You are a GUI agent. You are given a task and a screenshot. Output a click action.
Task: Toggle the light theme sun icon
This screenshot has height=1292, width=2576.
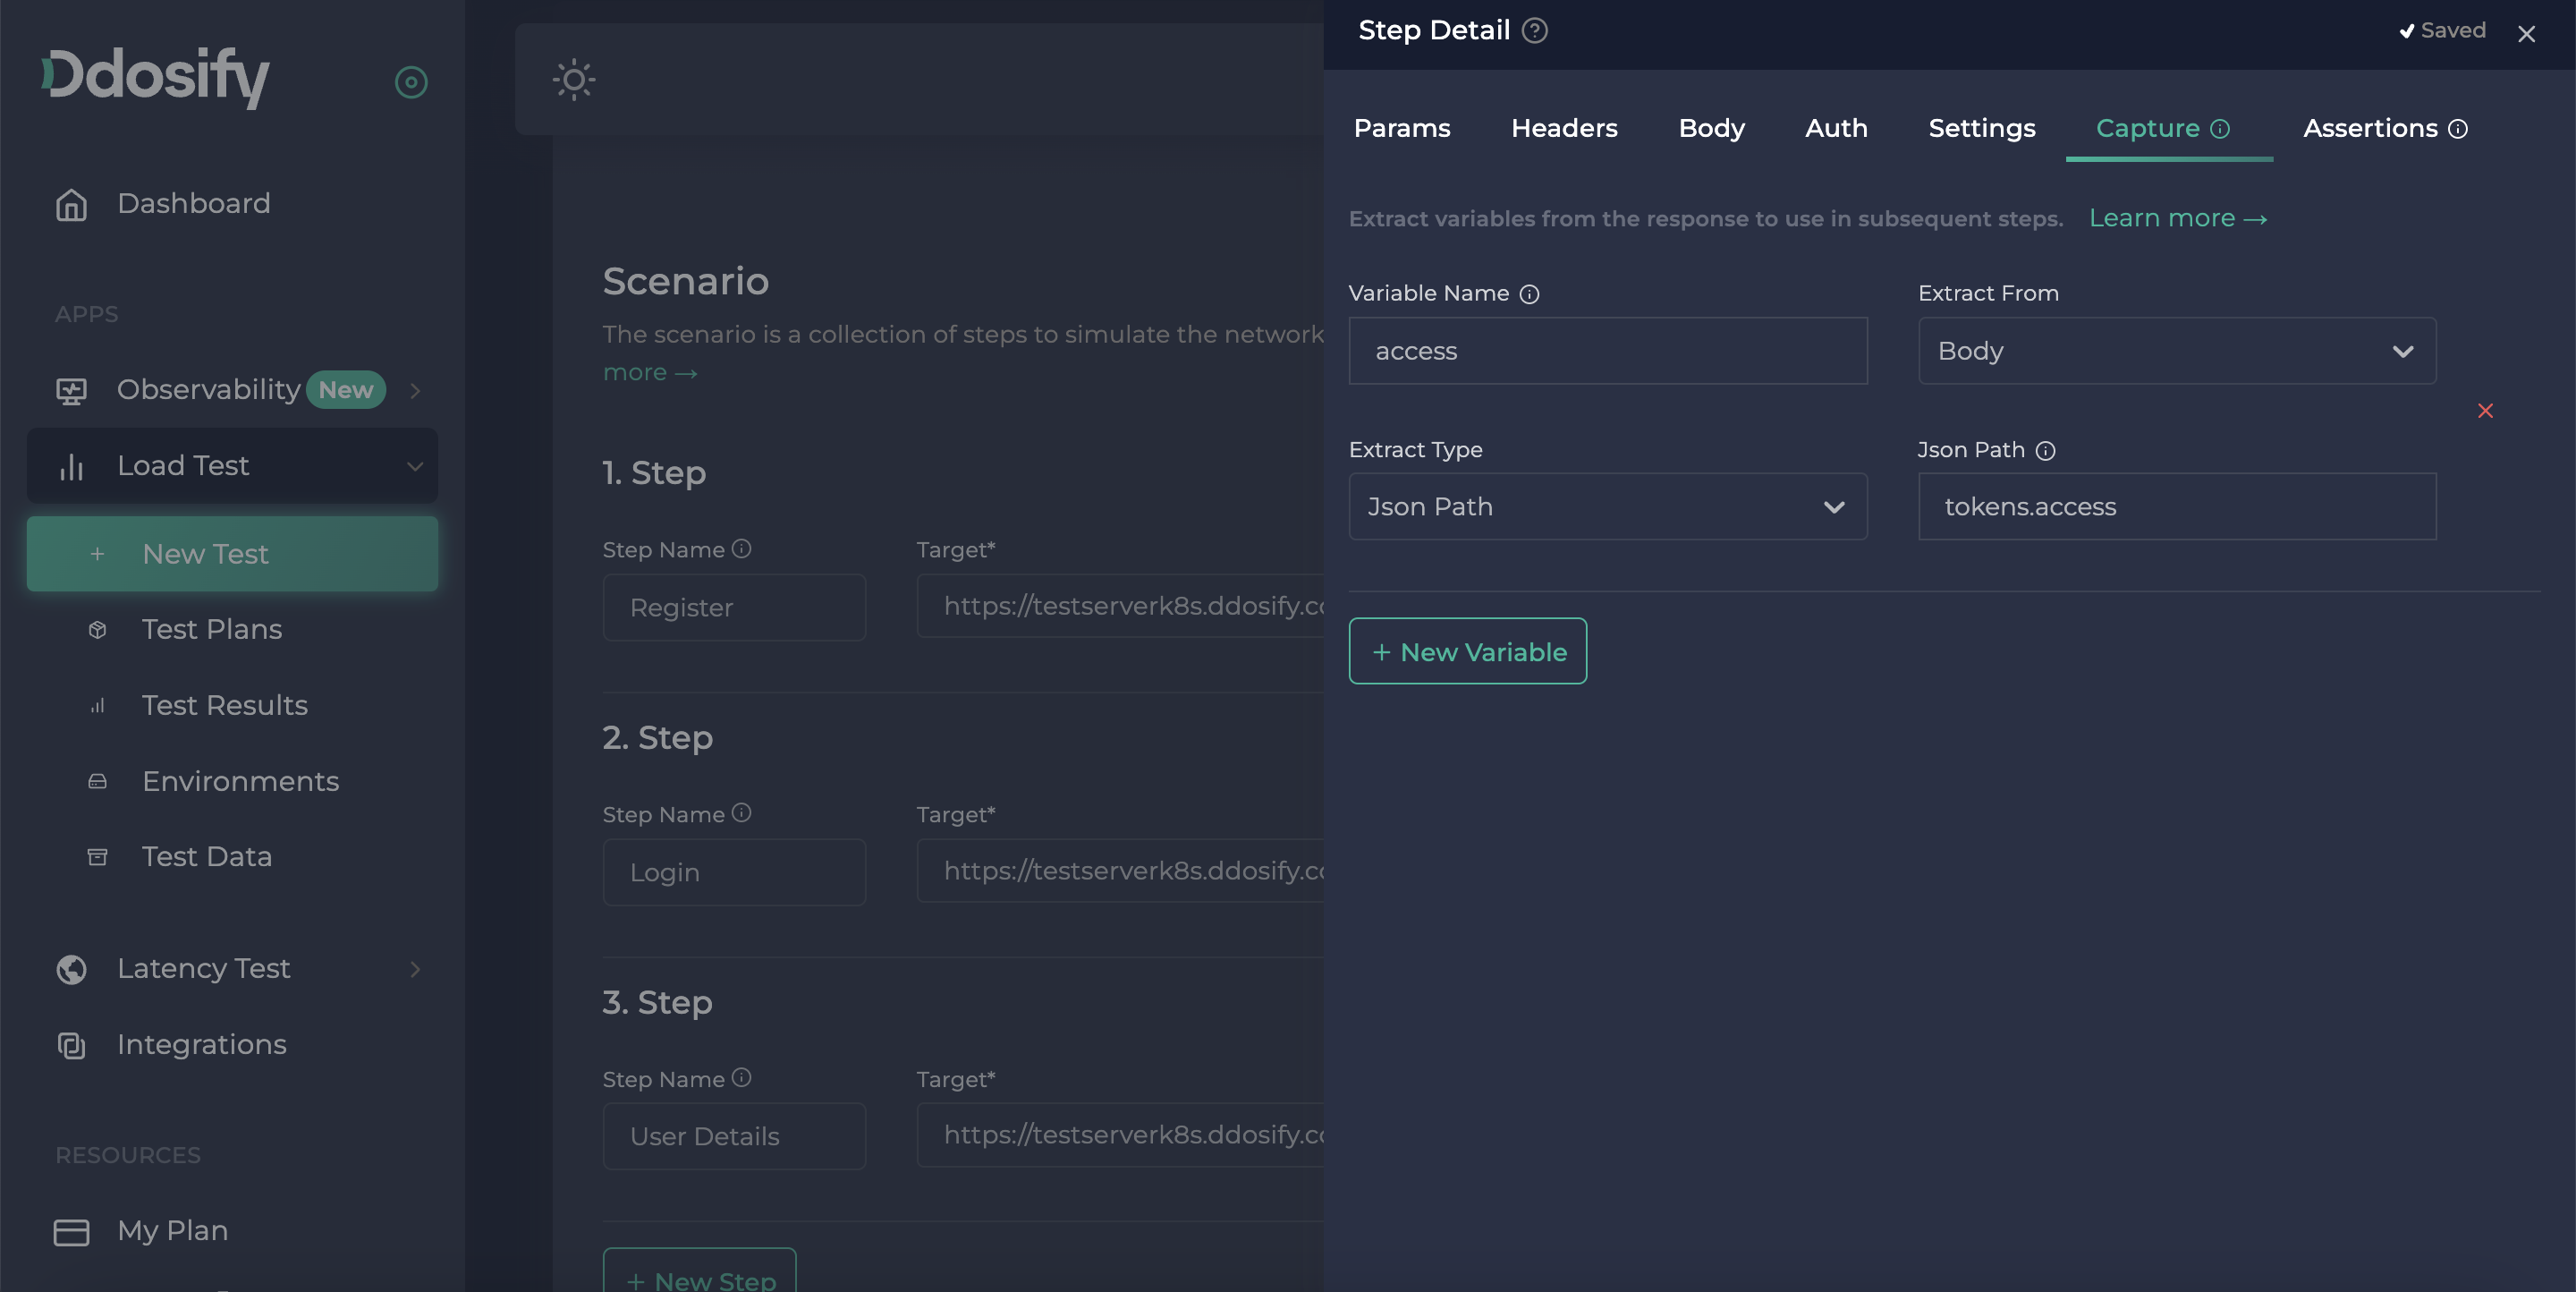click(573, 79)
